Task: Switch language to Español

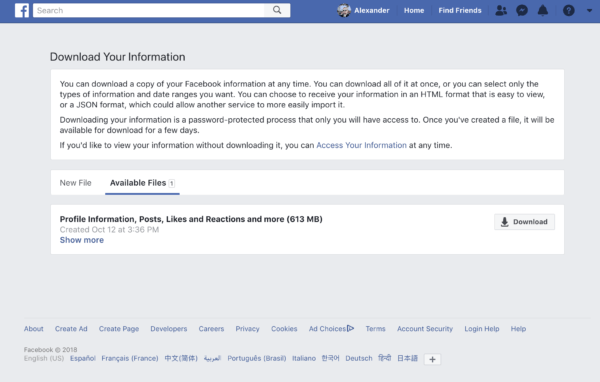Action: pos(83,359)
